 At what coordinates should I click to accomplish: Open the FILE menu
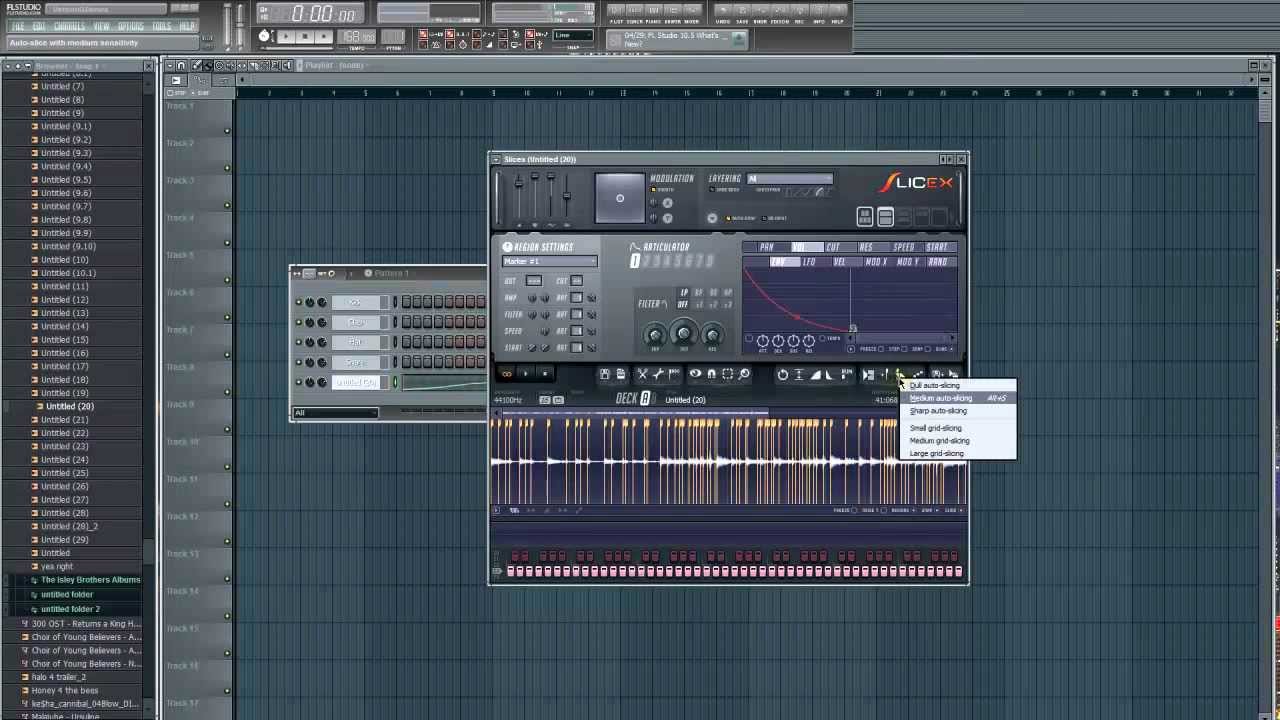(x=18, y=26)
